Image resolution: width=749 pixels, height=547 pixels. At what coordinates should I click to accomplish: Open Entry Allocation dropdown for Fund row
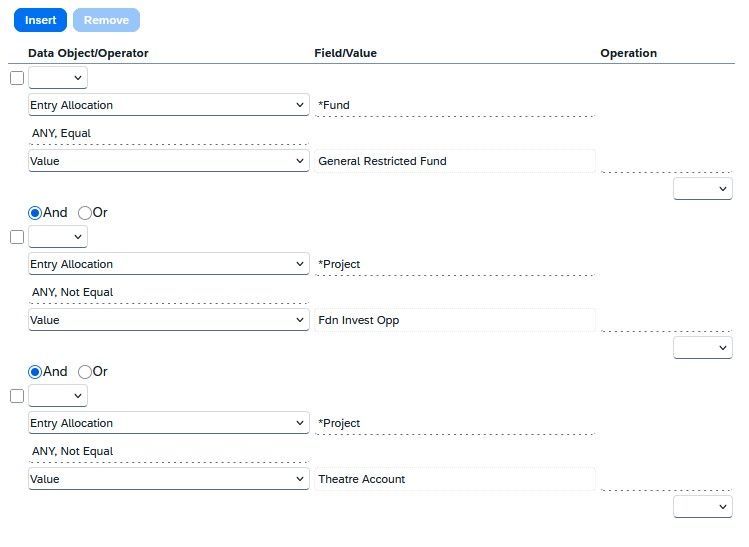[x=169, y=105]
